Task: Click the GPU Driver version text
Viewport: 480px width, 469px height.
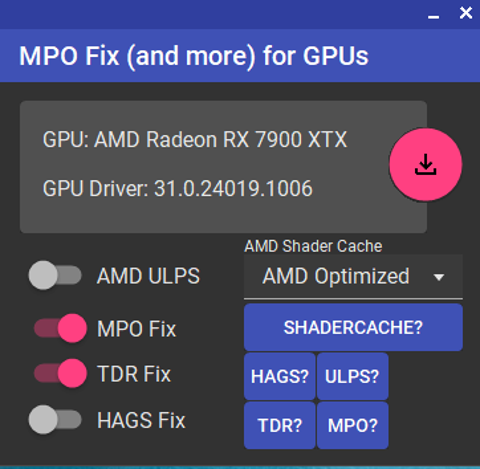Action: coord(178,188)
